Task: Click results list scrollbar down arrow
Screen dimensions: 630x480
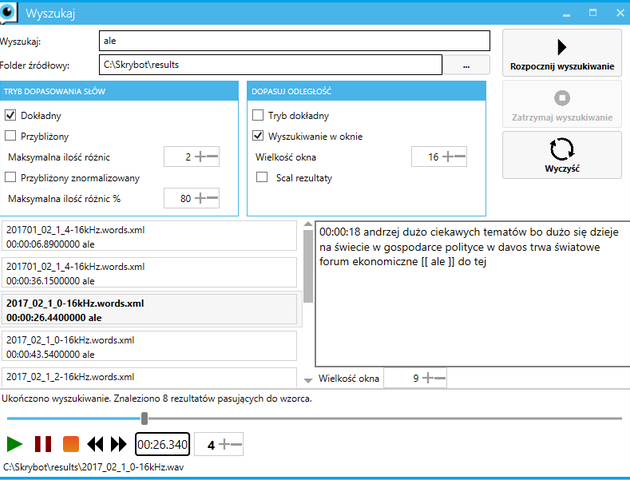Action: (x=308, y=380)
